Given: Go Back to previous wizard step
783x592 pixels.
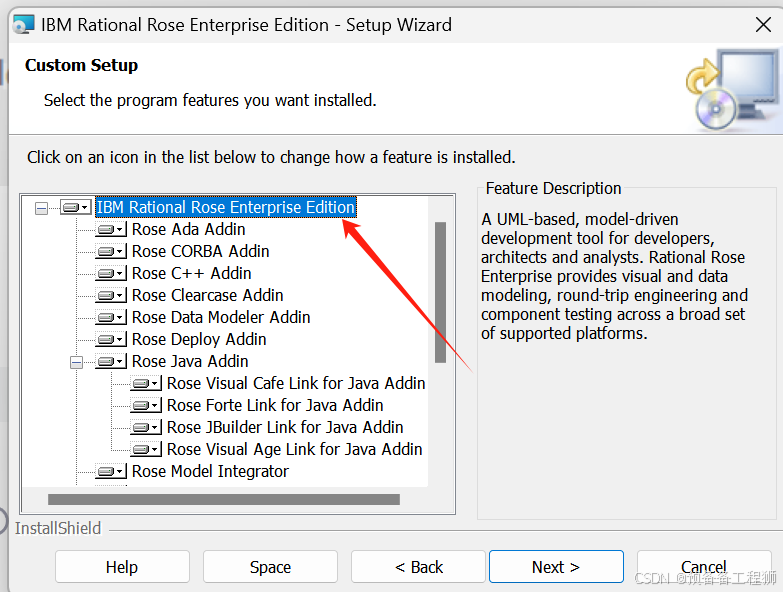Looking at the screenshot, I should [x=418, y=567].
